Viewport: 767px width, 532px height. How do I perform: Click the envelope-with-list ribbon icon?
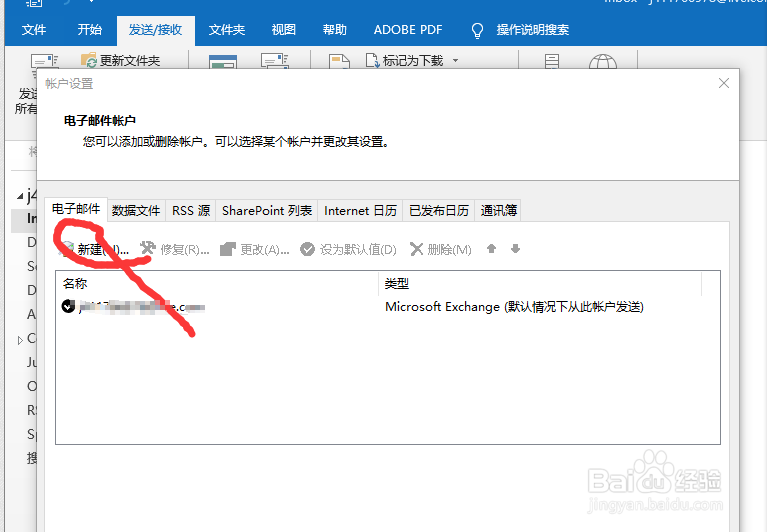coord(275,61)
